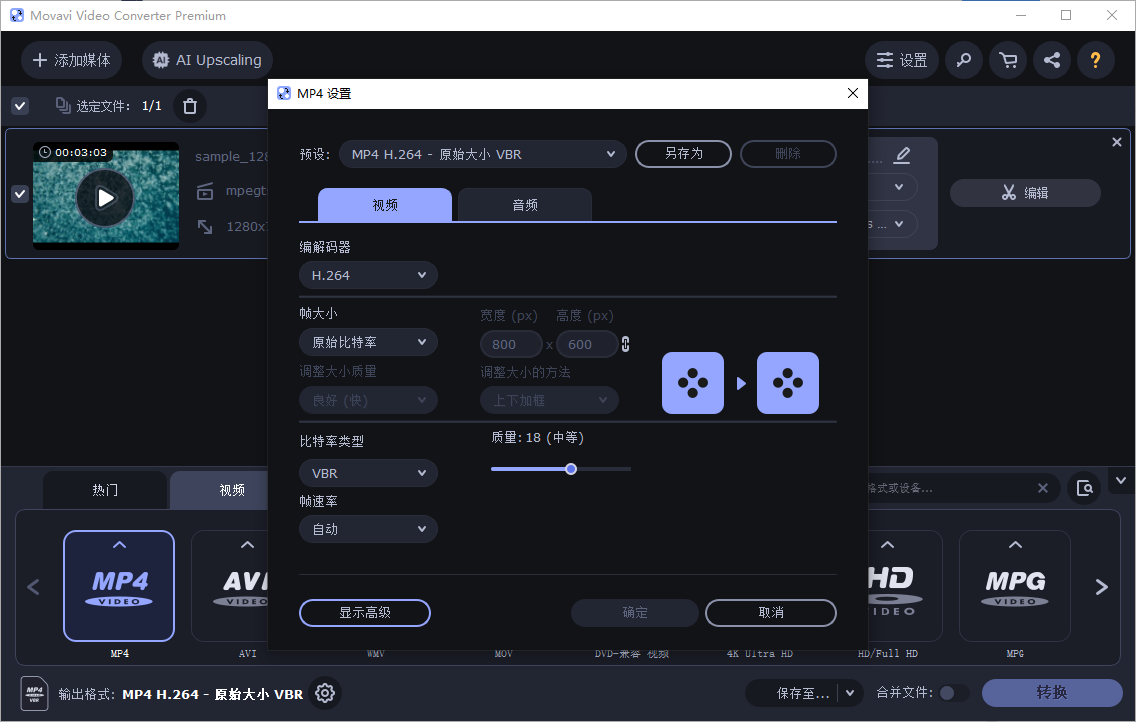Click the pencil rename icon on the file
The width and height of the screenshot is (1136, 722).
[902, 156]
